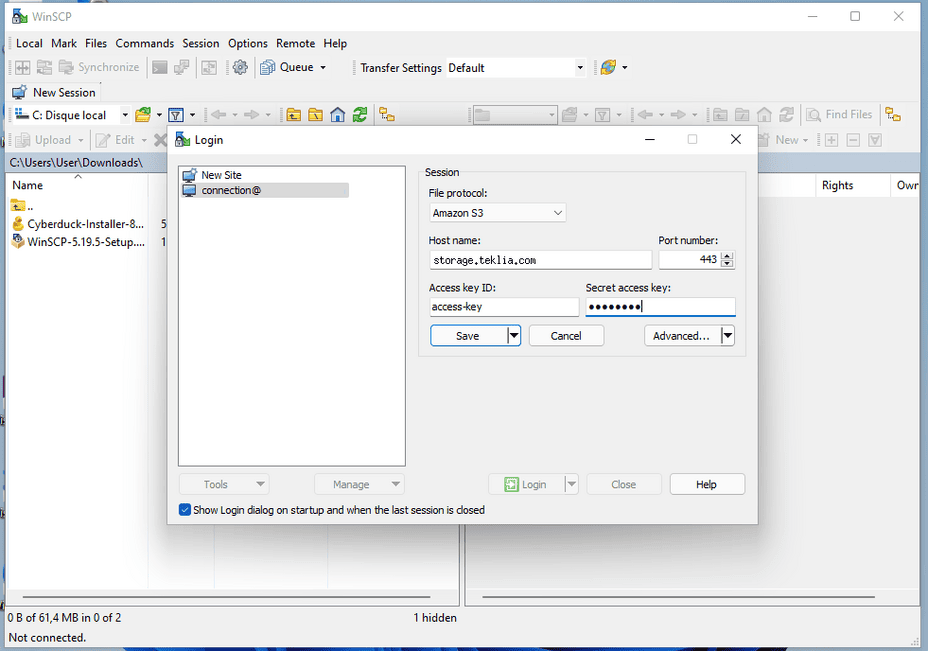928x651 pixels.
Task: Open the Transfer Settings Default combo box
Action: pyautogui.click(x=515, y=68)
